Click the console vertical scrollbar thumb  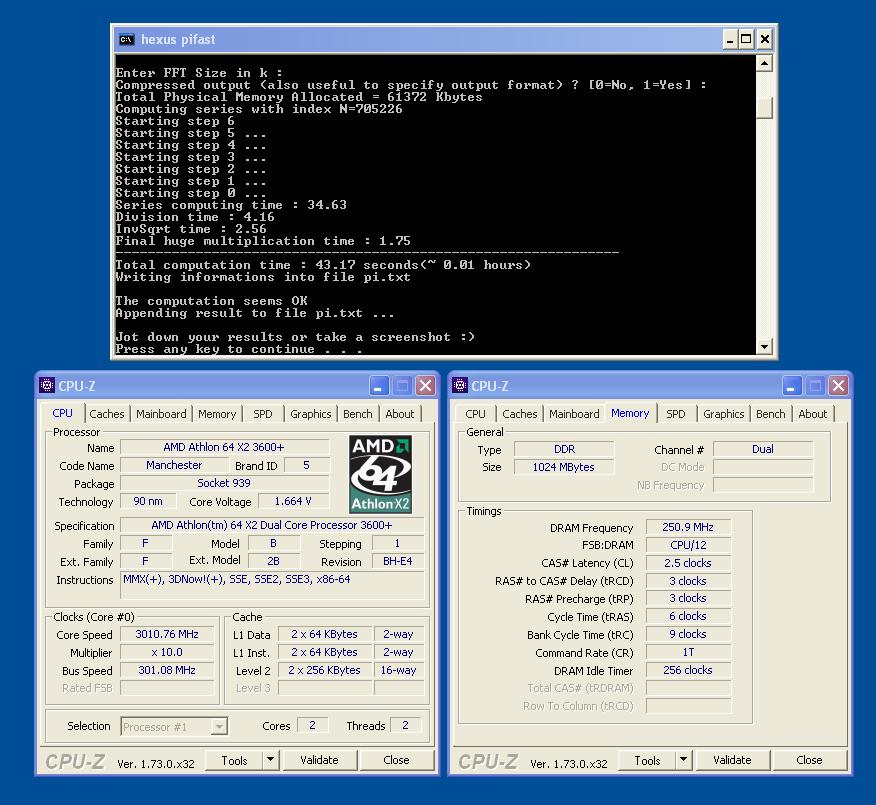point(764,107)
